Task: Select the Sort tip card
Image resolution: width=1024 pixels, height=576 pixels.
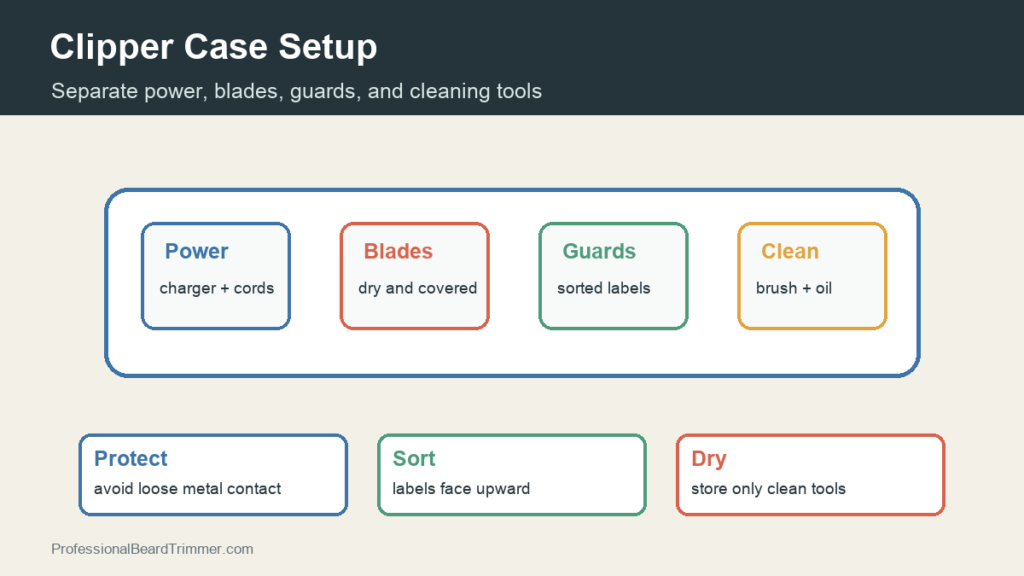Action: pyautogui.click(x=512, y=475)
